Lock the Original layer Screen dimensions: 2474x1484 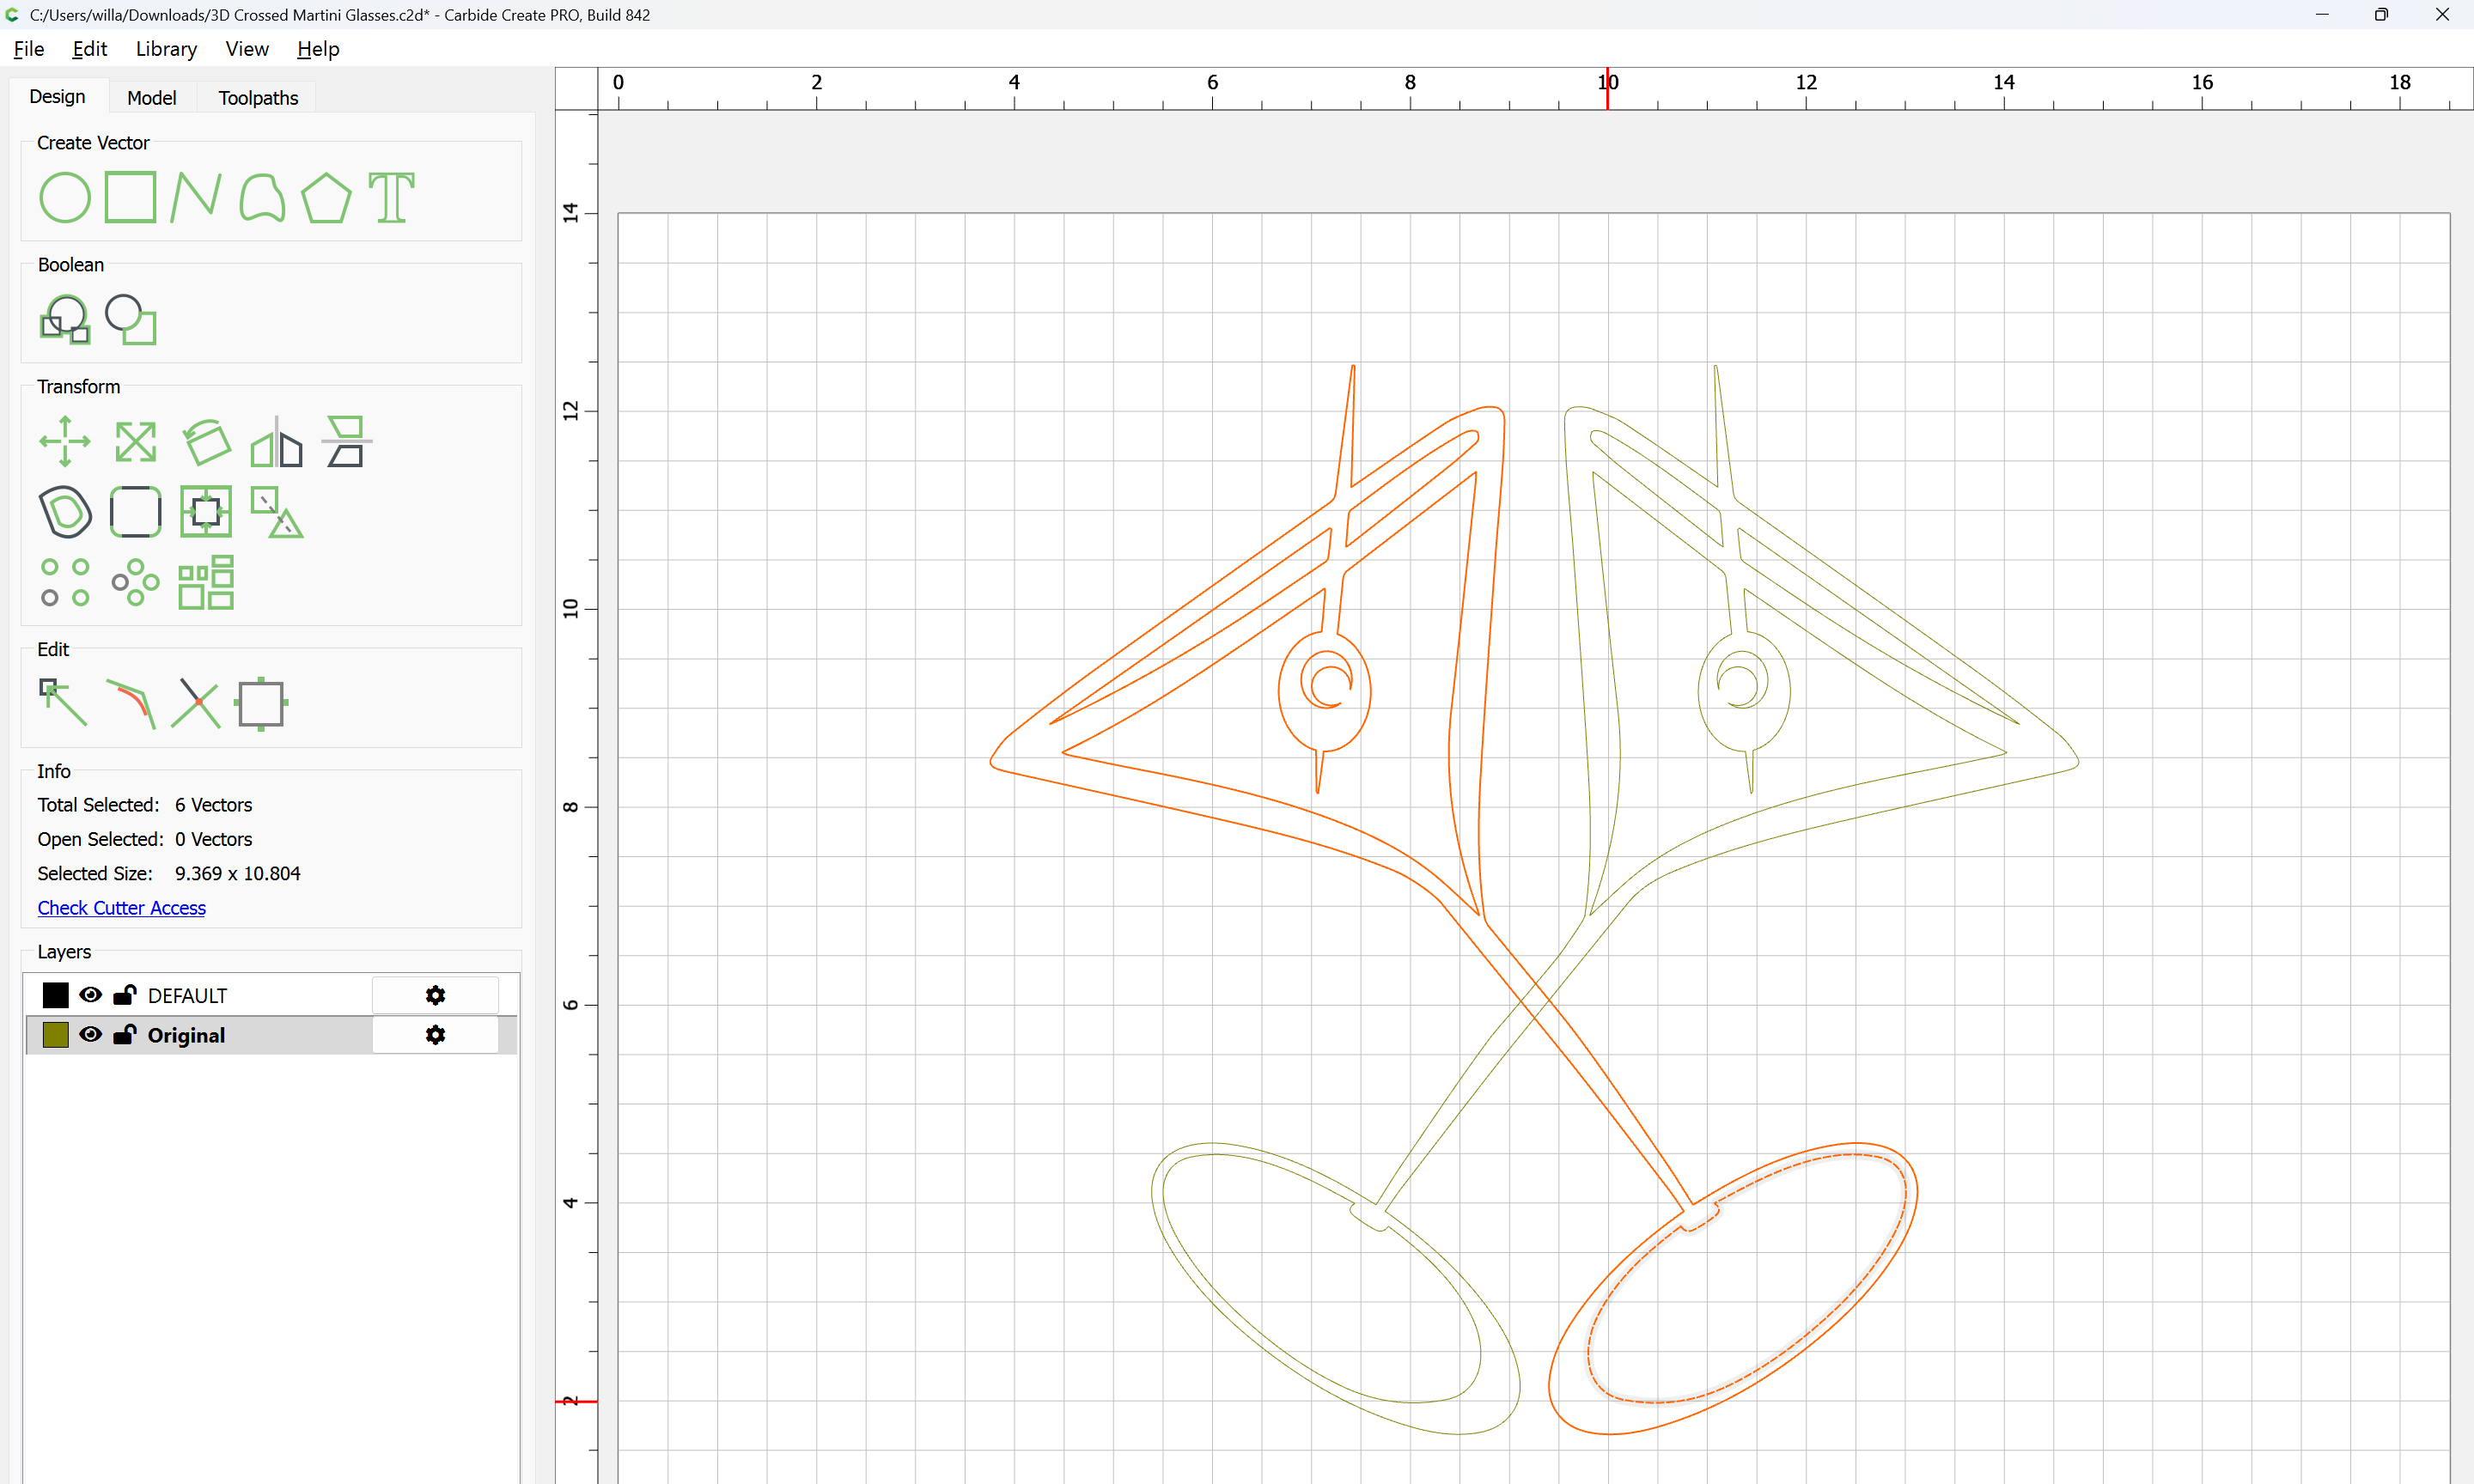(x=124, y=1035)
